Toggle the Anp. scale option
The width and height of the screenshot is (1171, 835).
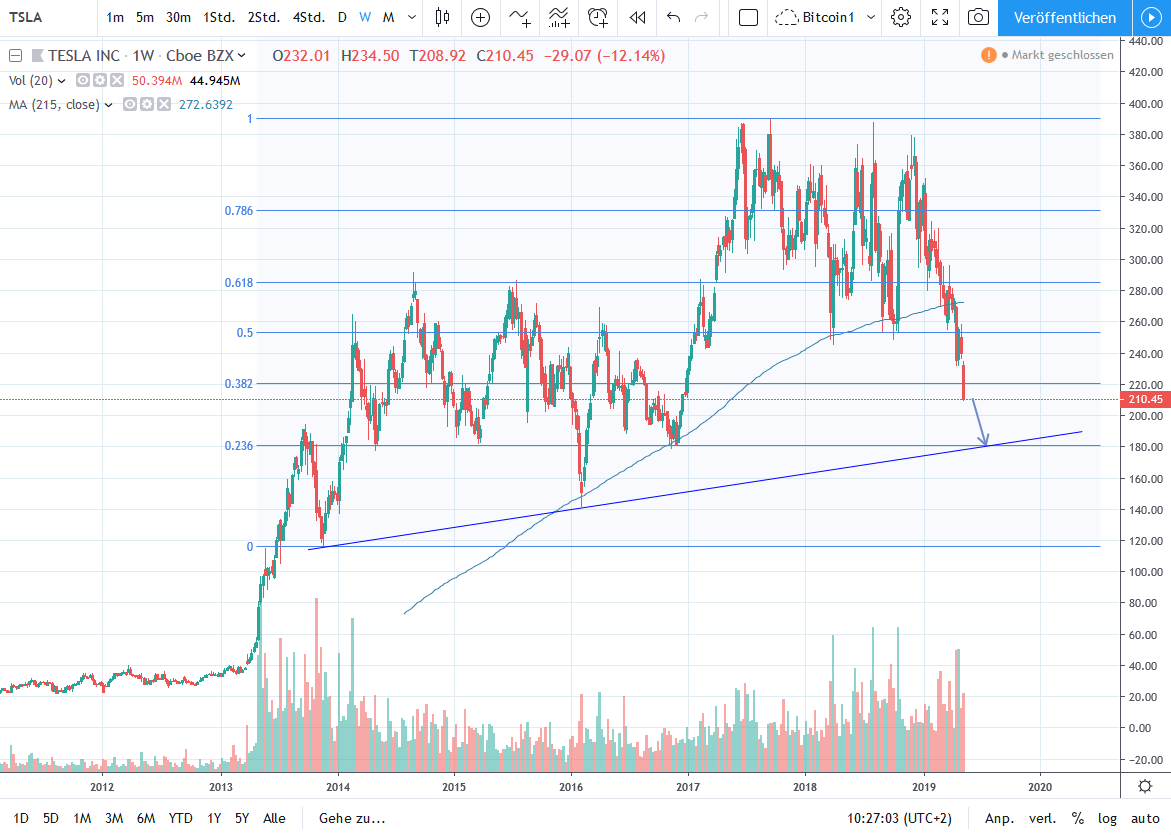click(x=999, y=818)
